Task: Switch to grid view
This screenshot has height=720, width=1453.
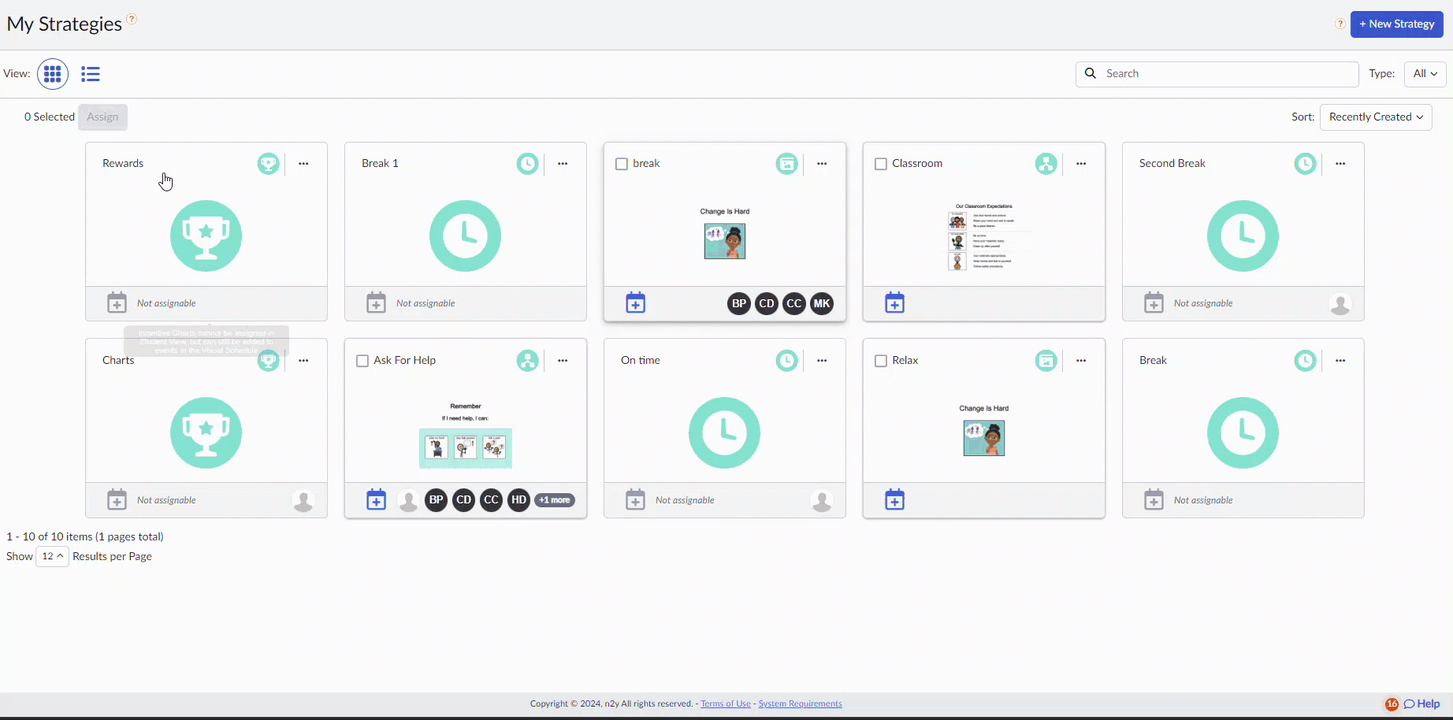Action: tap(53, 74)
